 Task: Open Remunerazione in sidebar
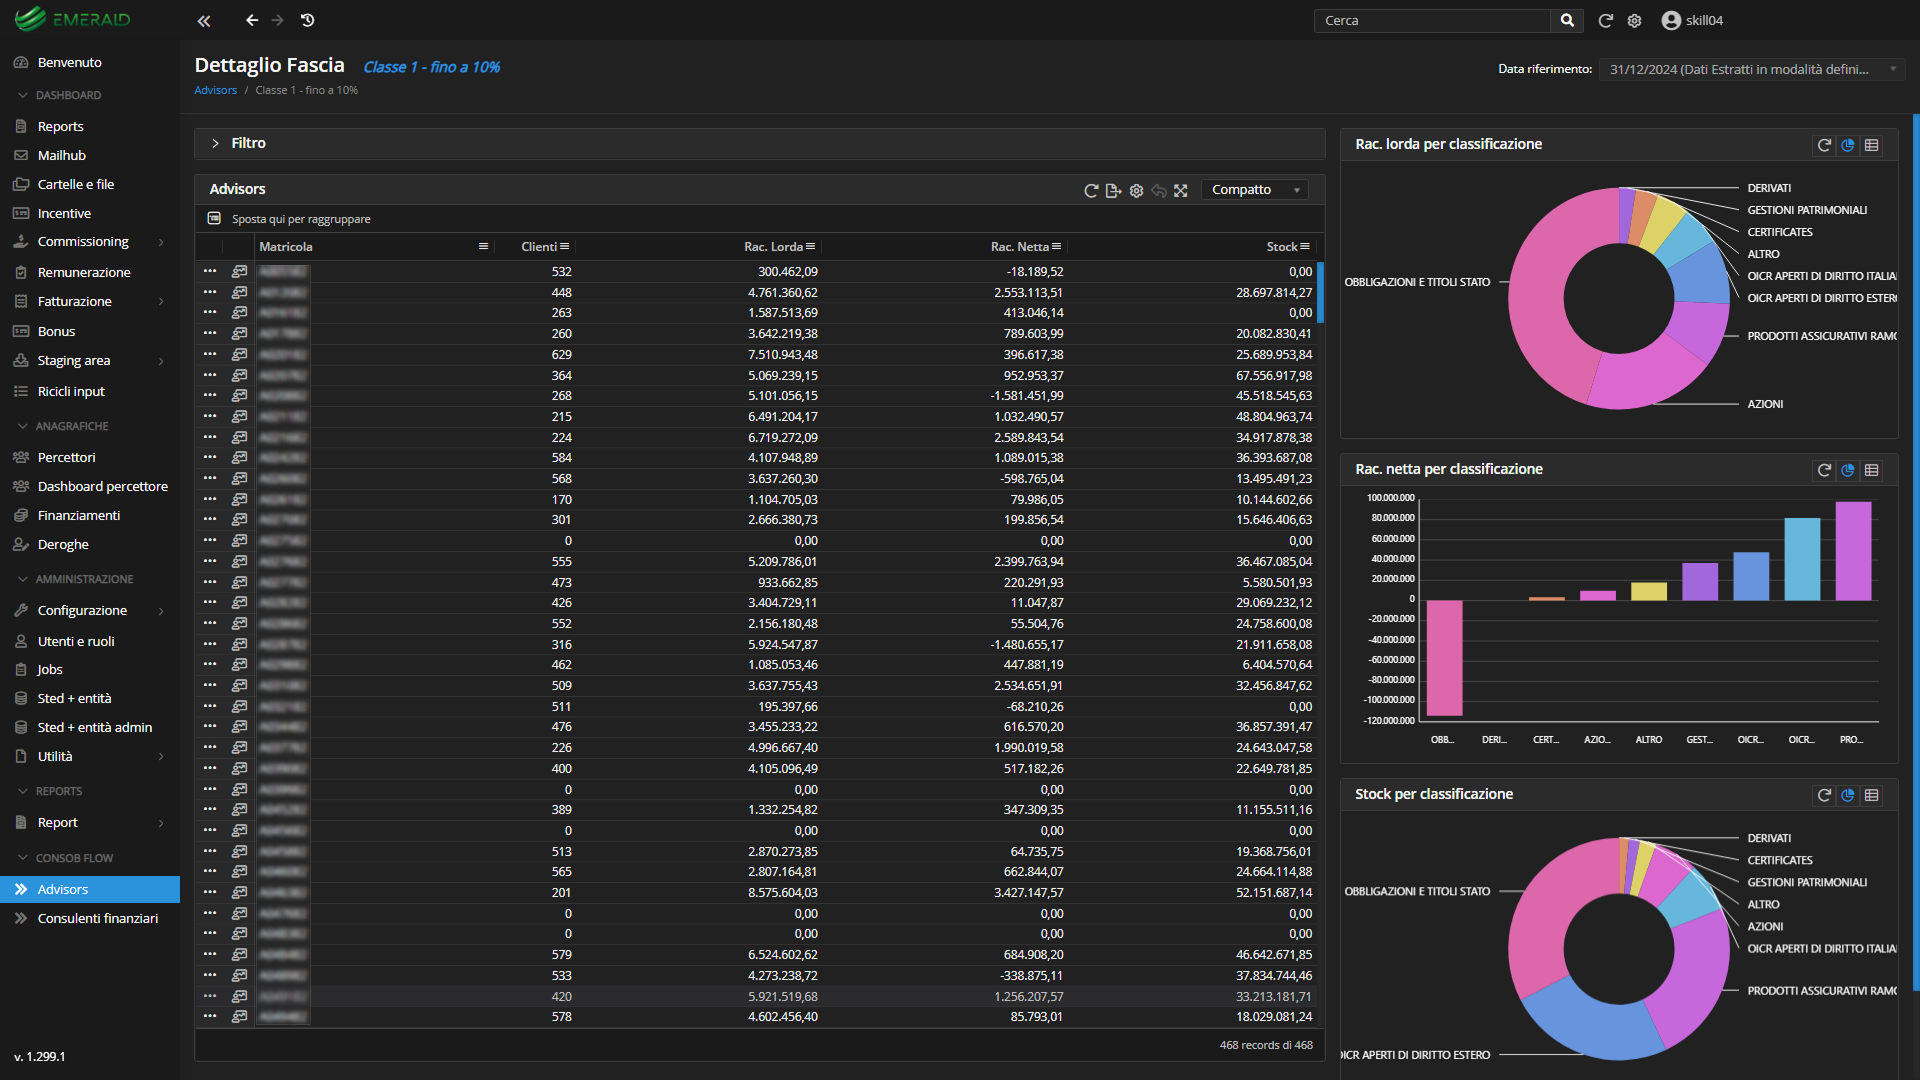coord(90,272)
